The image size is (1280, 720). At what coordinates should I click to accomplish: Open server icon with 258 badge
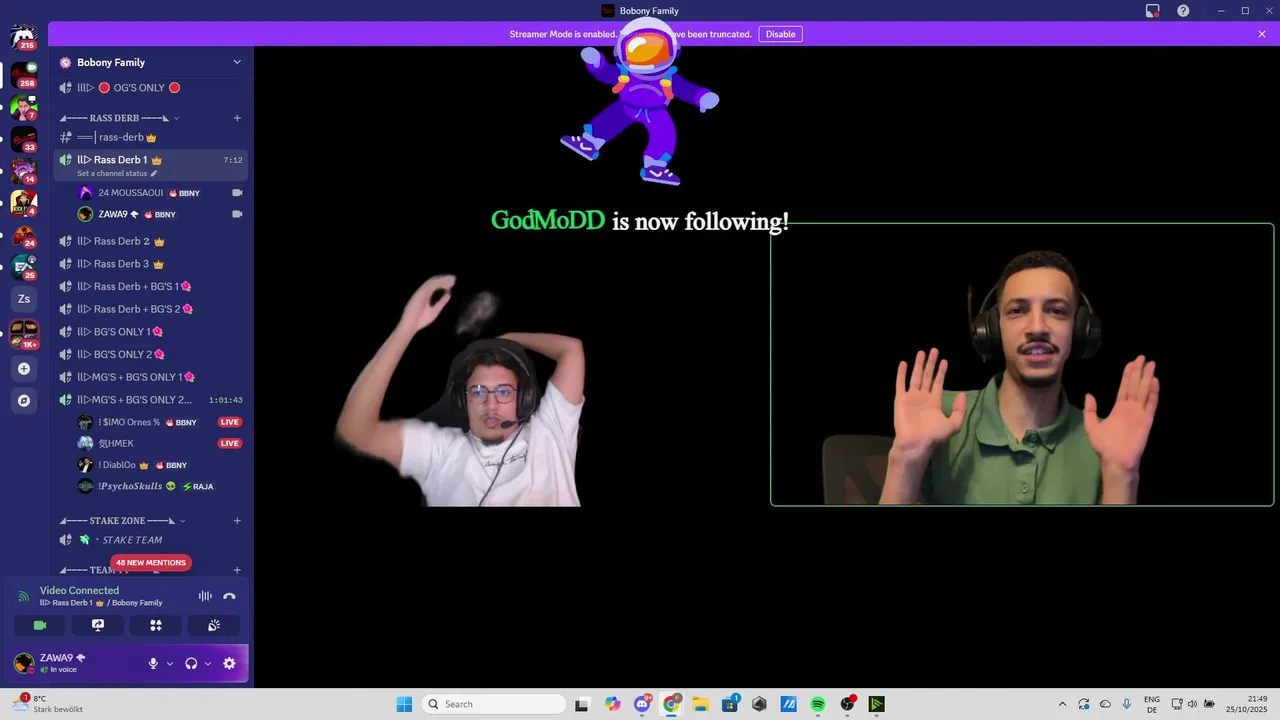point(24,74)
